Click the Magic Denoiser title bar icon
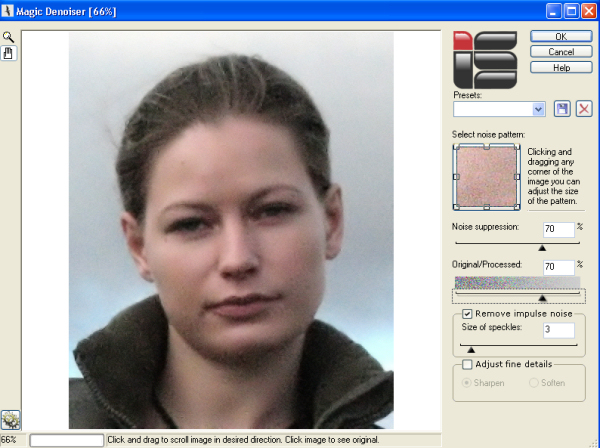This screenshot has height=448, width=600. click(x=7, y=11)
